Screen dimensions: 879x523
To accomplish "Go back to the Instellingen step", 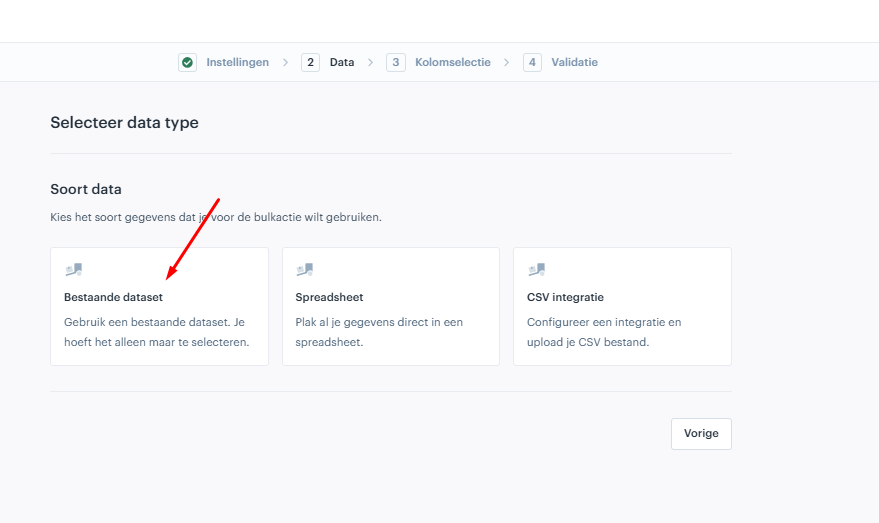I will click(x=237, y=62).
